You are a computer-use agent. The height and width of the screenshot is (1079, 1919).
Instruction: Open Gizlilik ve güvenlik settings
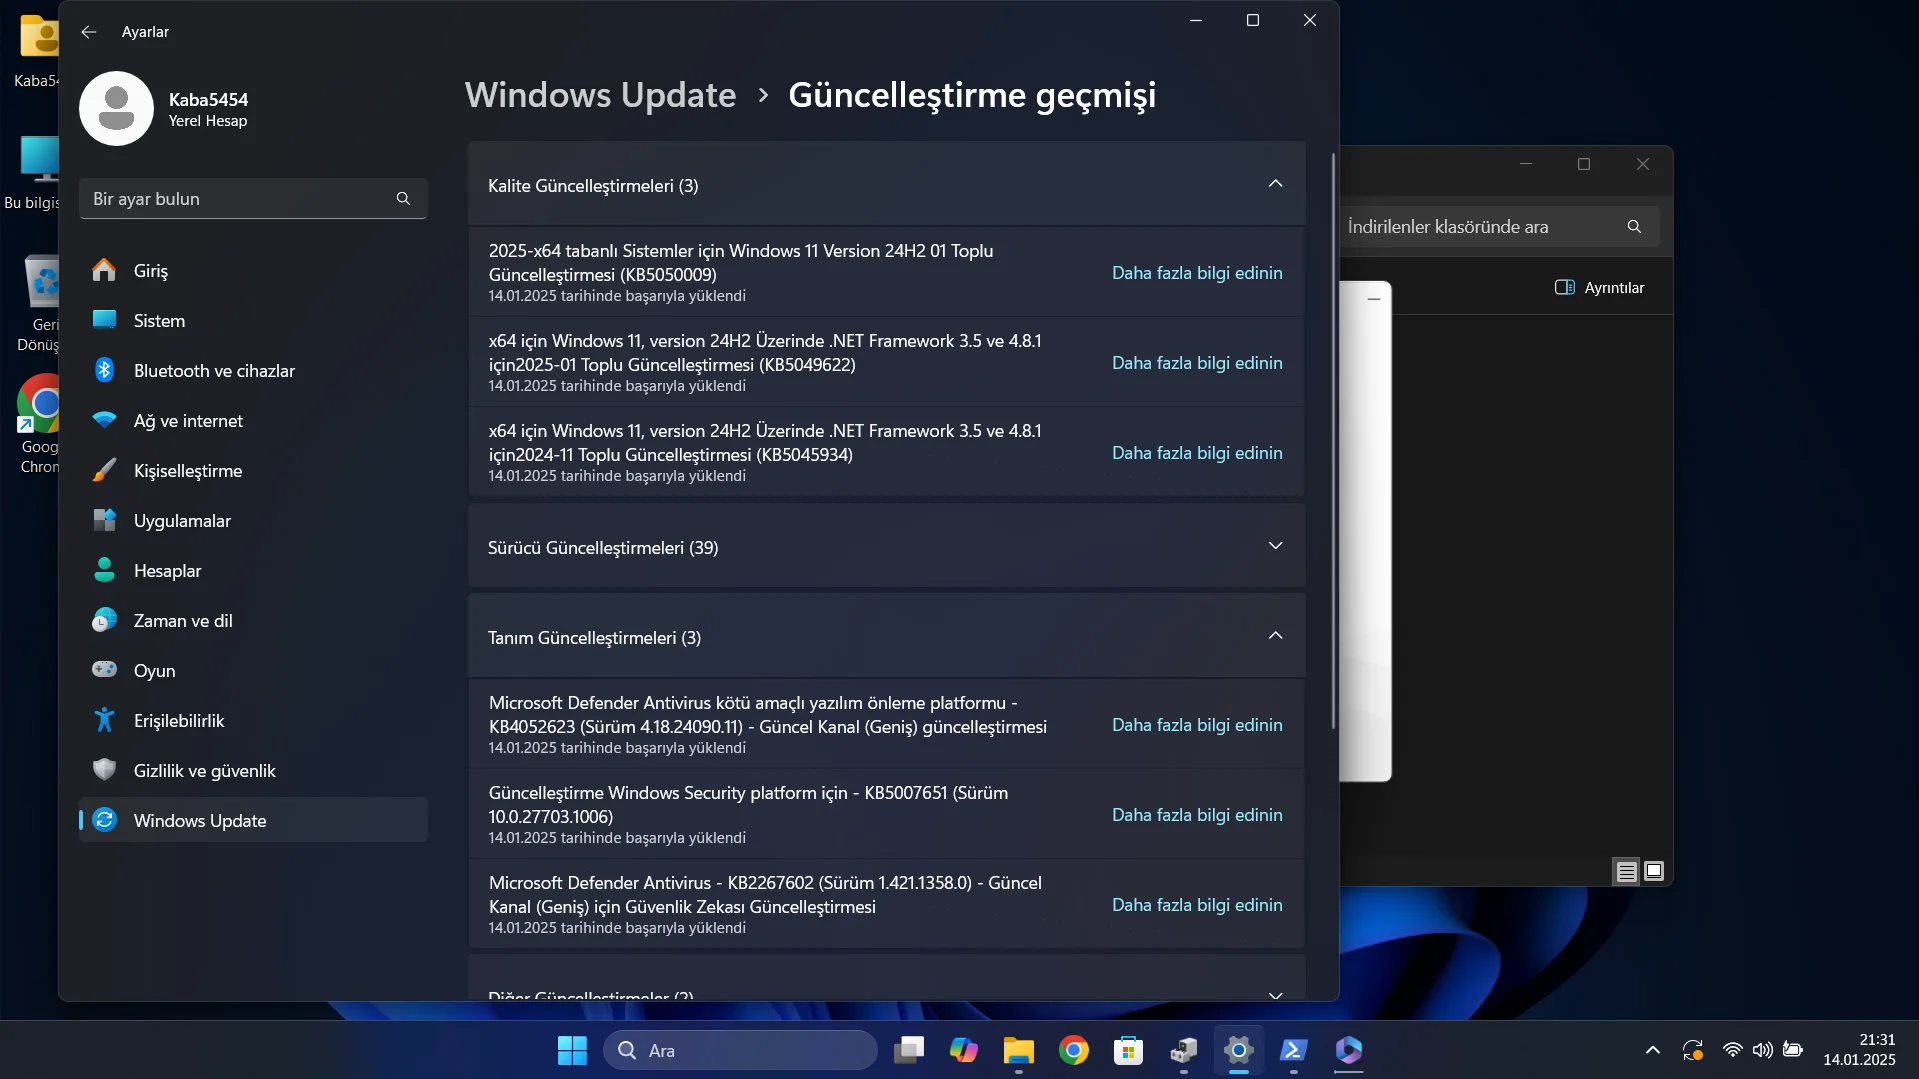click(253, 771)
